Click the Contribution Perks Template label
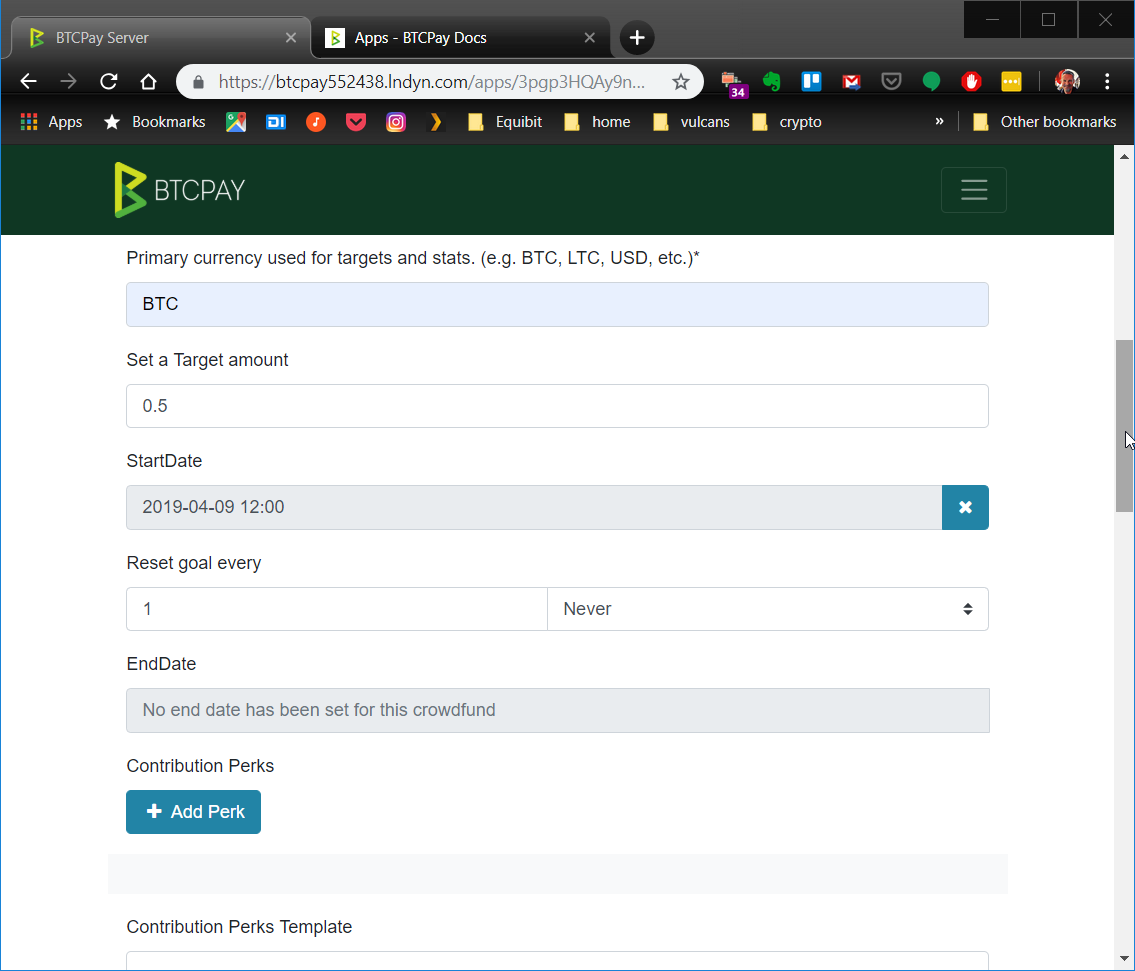 click(x=239, y=927)
